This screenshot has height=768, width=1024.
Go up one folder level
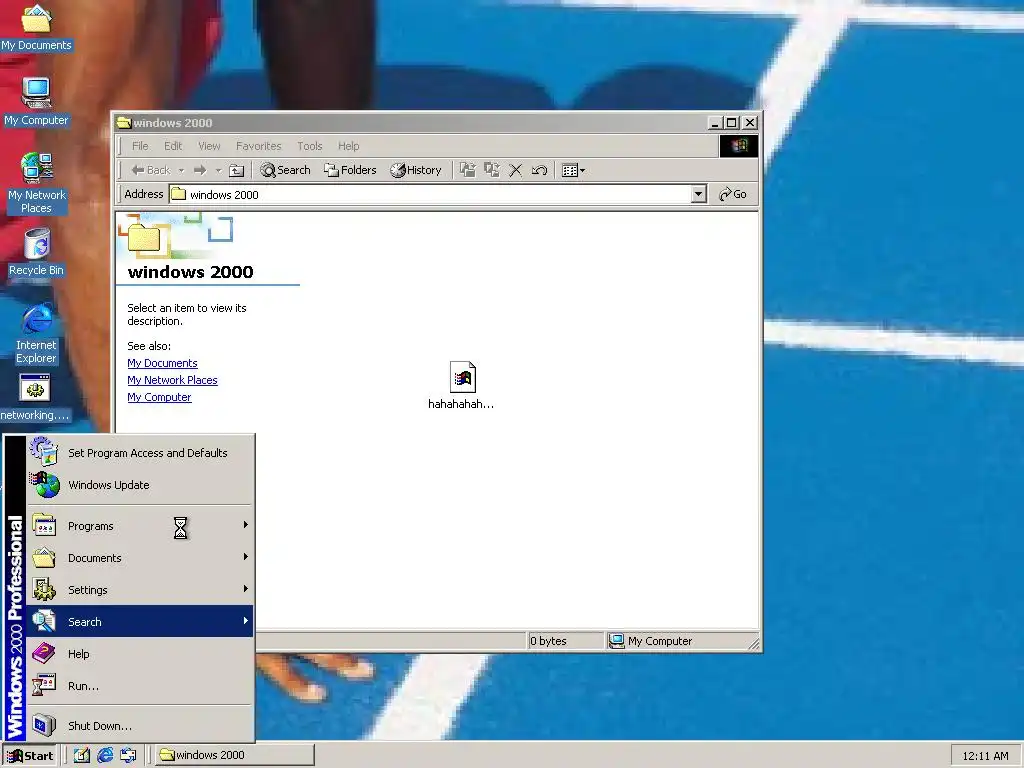point(236,170)
